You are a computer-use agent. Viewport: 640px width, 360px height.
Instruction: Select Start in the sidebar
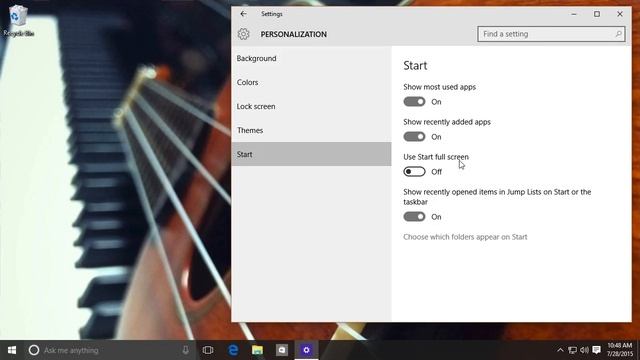[x=311, y=154]
